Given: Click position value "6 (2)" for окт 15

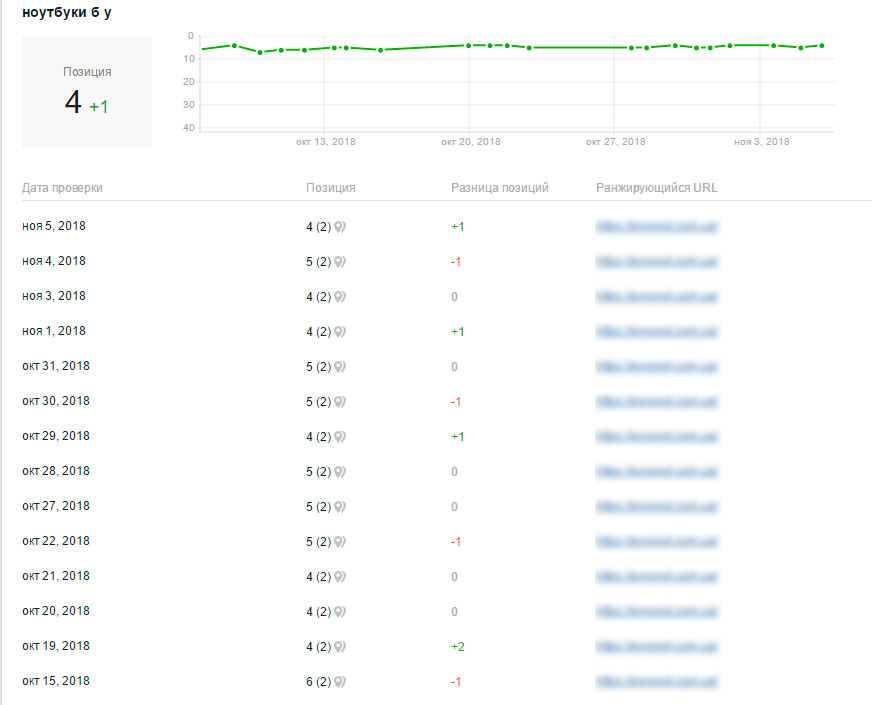Looking at the screenshot, I should 319,682.
